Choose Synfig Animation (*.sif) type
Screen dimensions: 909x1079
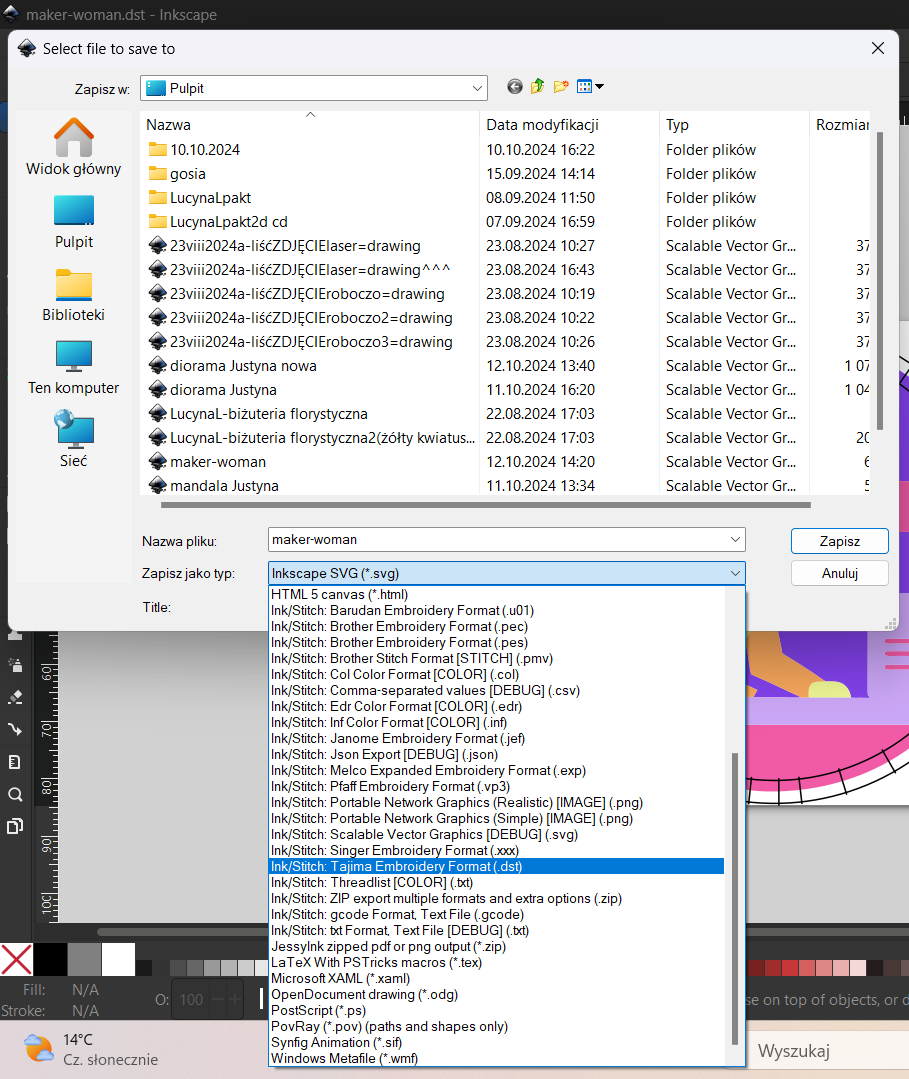(496, 1043)
